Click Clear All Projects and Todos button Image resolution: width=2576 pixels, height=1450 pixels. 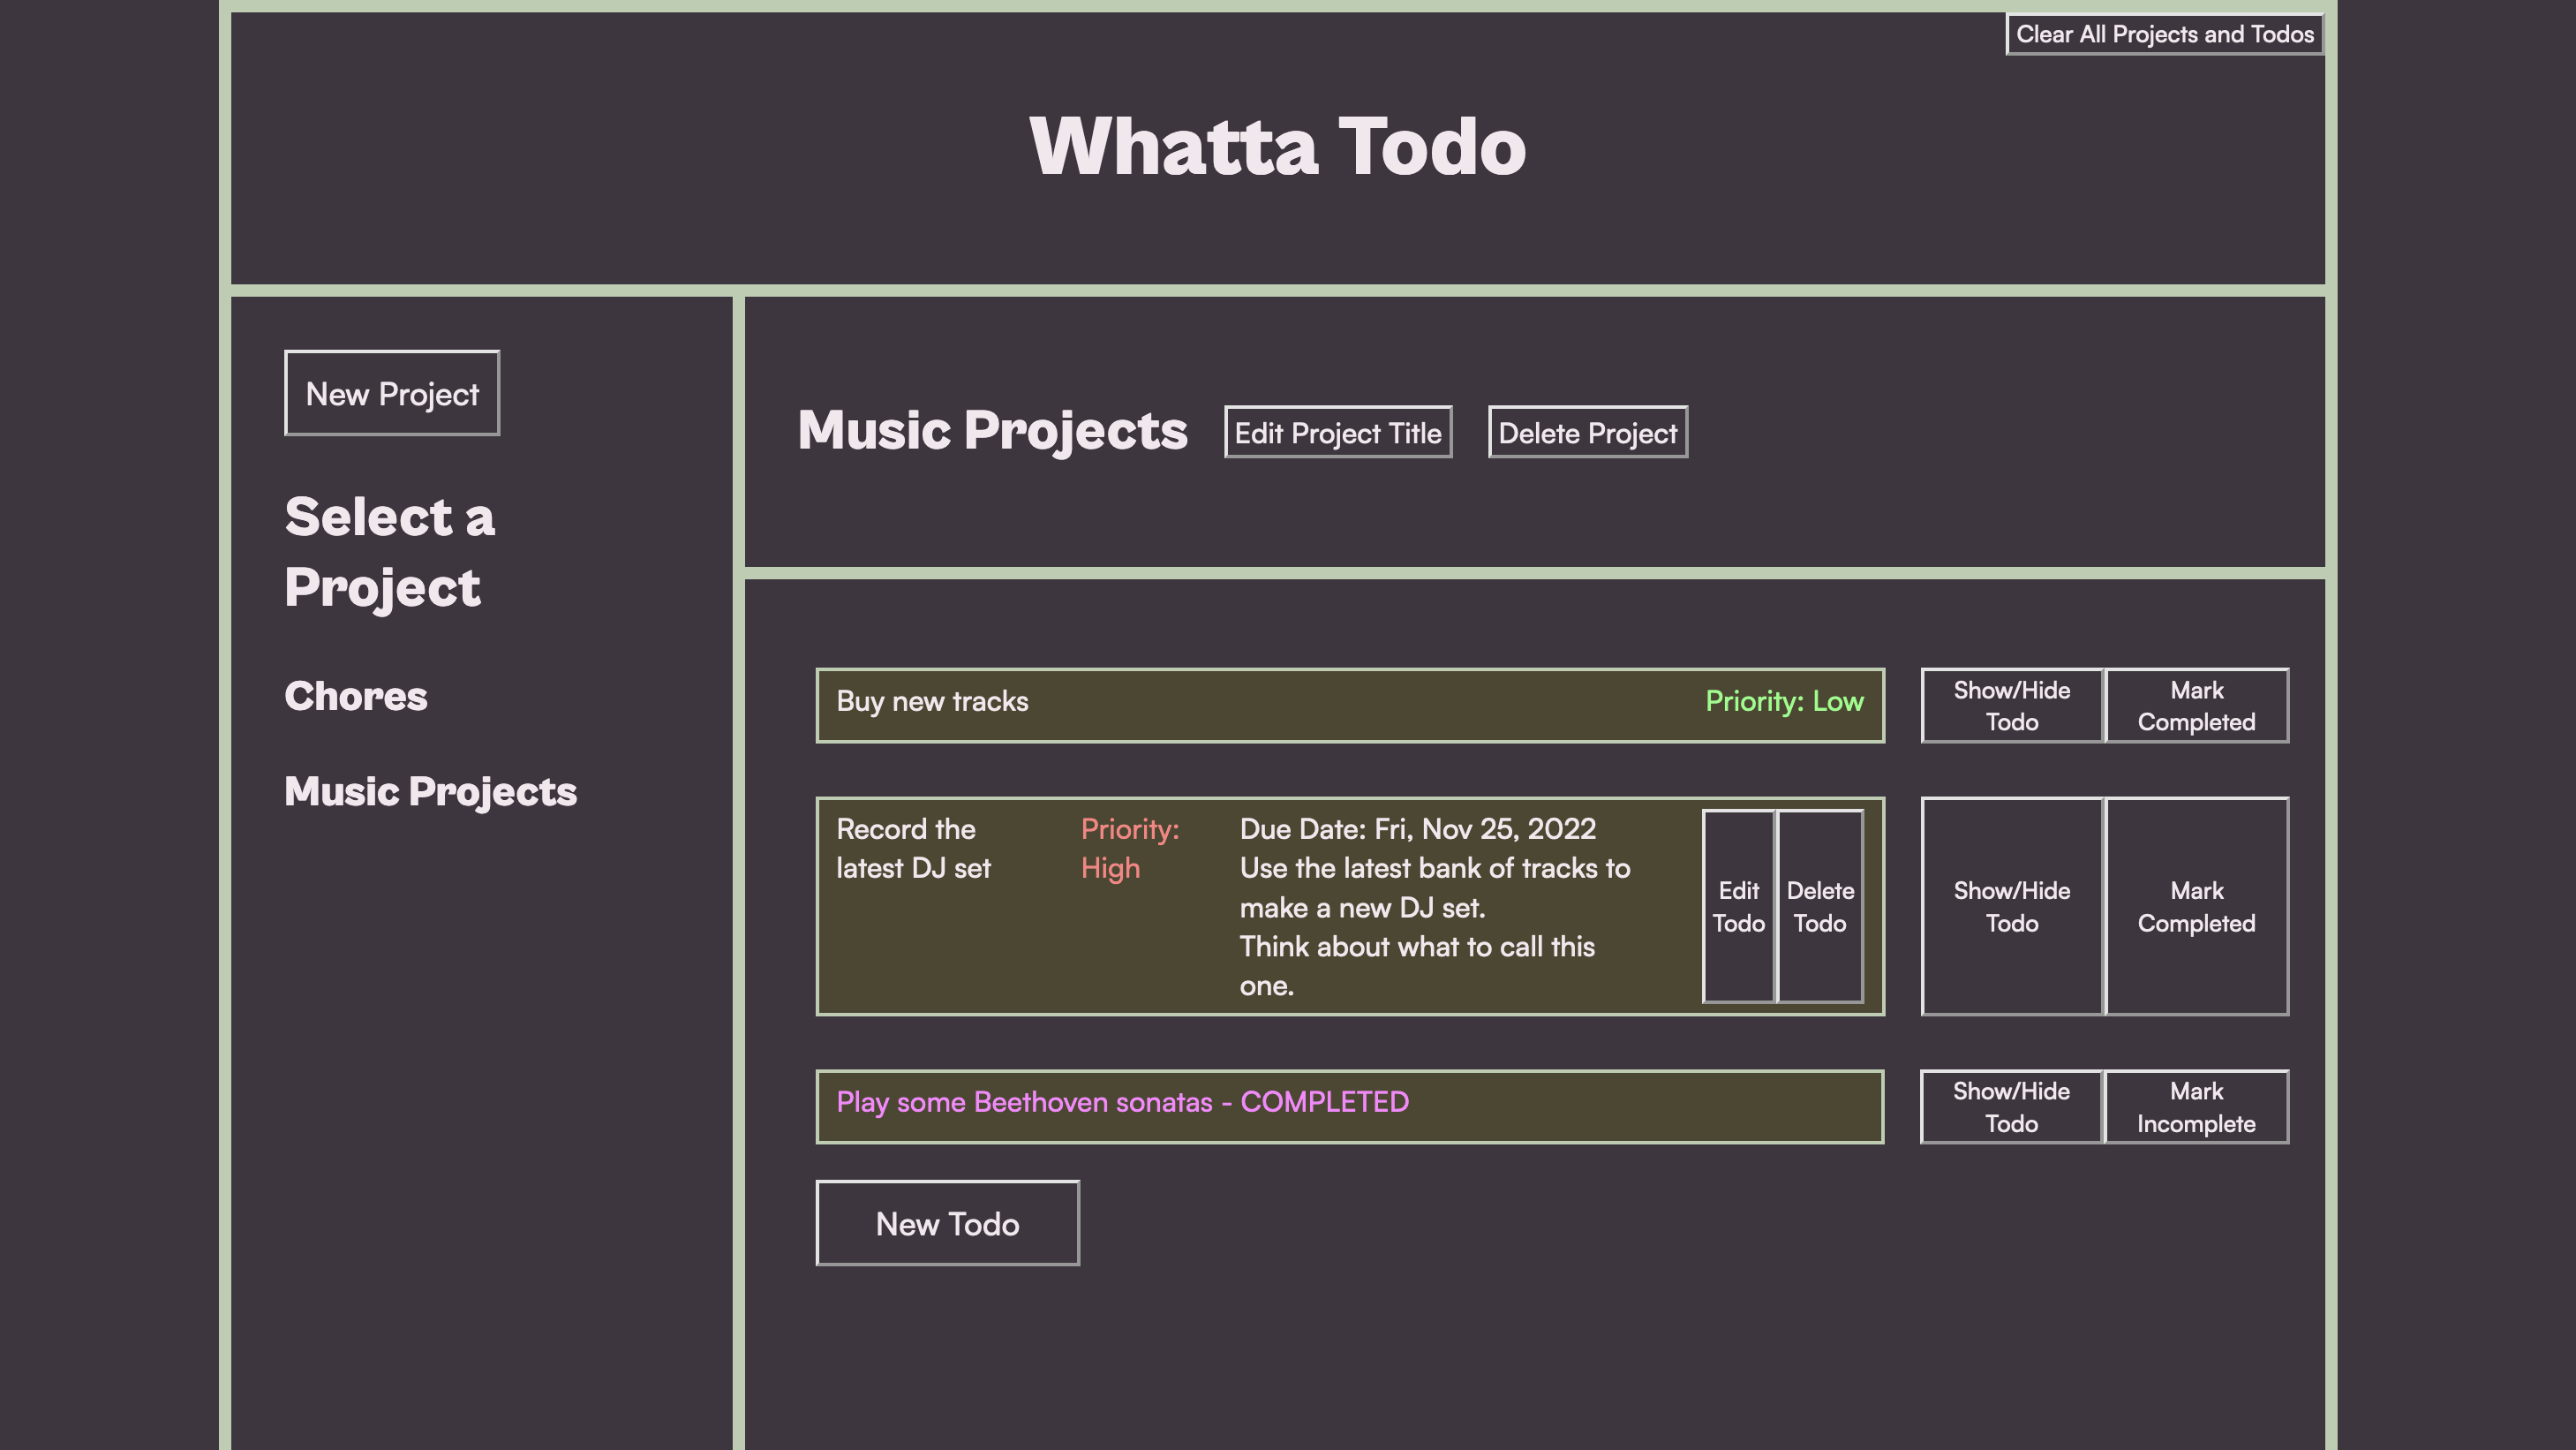[x=2164, y=34]
